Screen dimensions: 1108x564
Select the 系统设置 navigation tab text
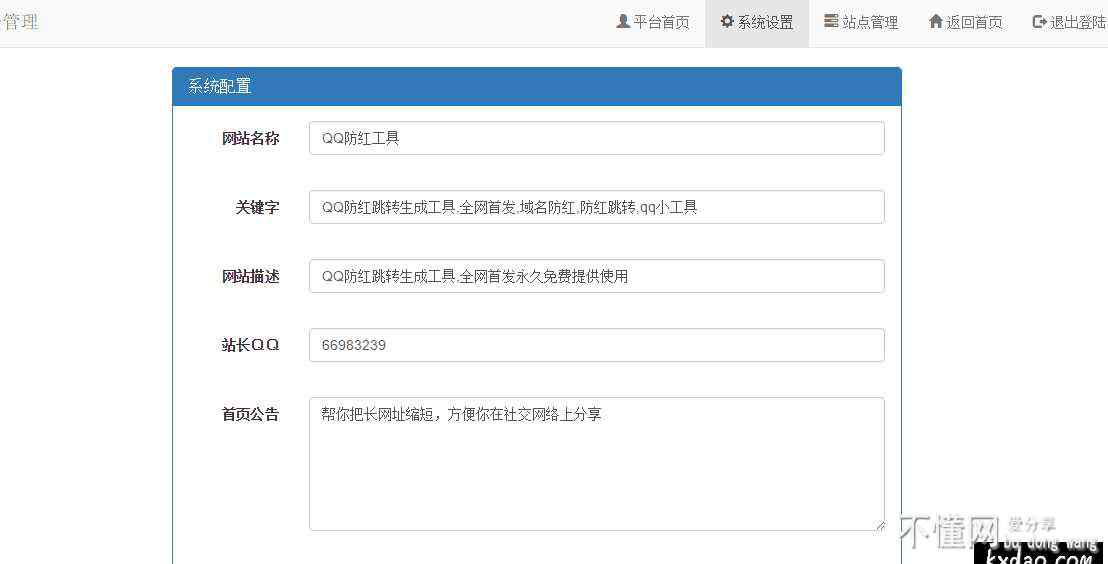pyautogui.click(x=766, y=22)
